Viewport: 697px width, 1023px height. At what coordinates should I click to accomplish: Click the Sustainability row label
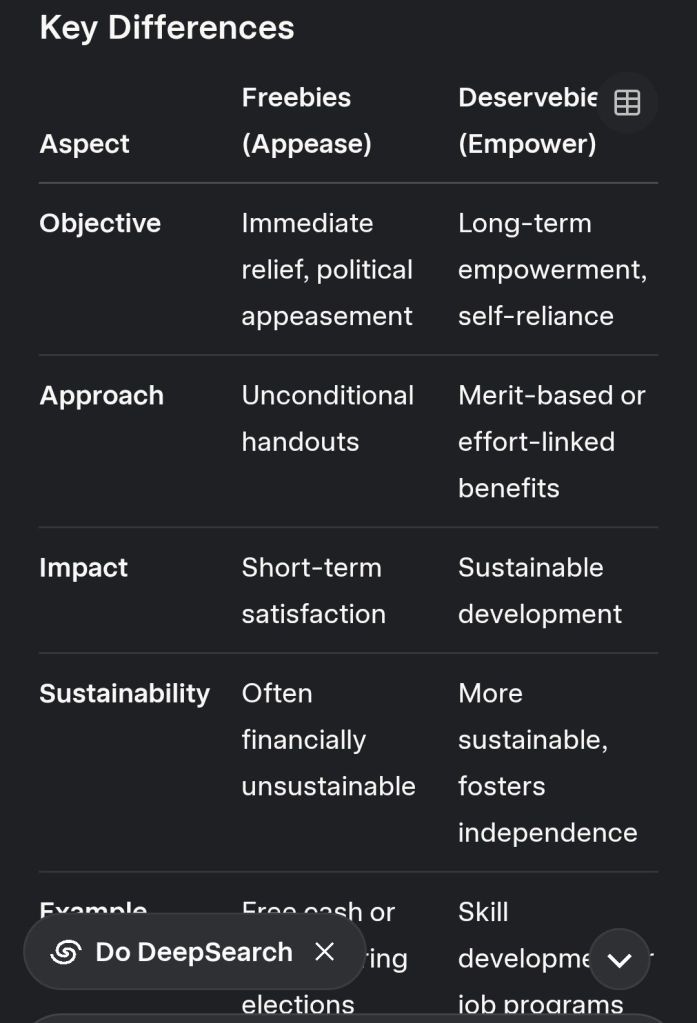point(125,693)
